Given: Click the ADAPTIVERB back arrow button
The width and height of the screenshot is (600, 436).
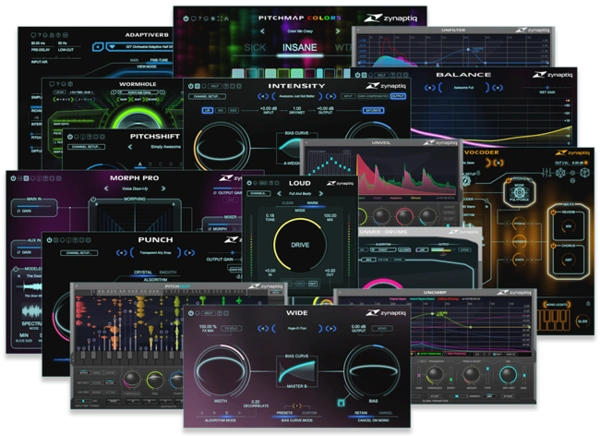Looking at the screenshot, I should (98, 47).
